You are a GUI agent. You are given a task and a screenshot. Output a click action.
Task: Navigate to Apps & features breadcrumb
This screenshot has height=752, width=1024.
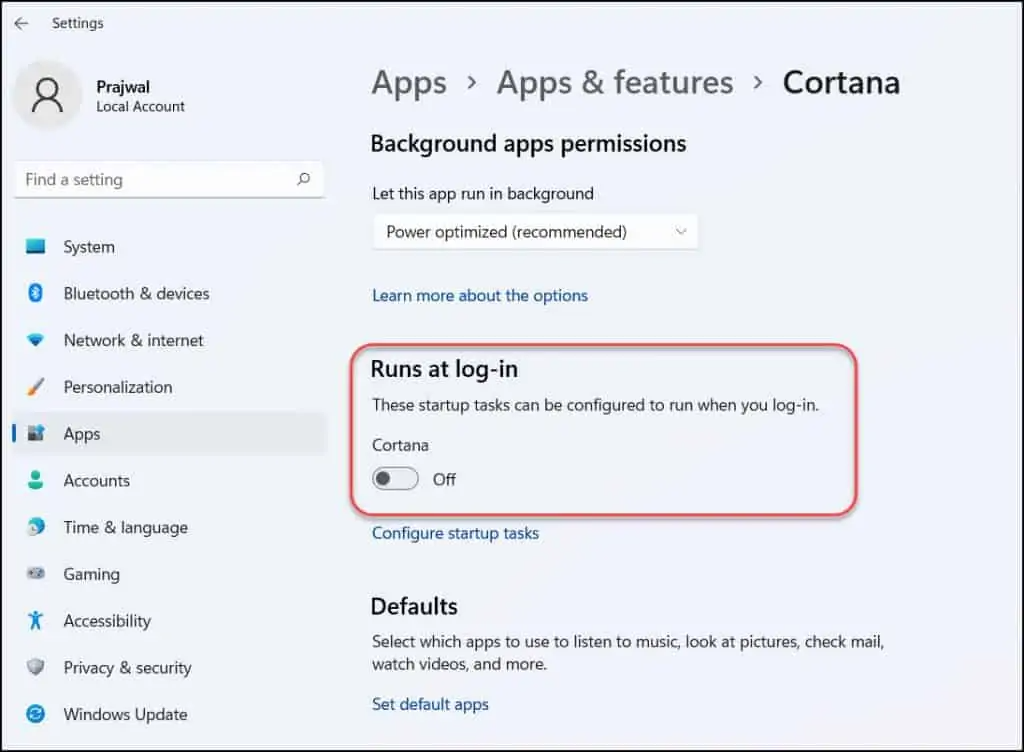[615, 83]
